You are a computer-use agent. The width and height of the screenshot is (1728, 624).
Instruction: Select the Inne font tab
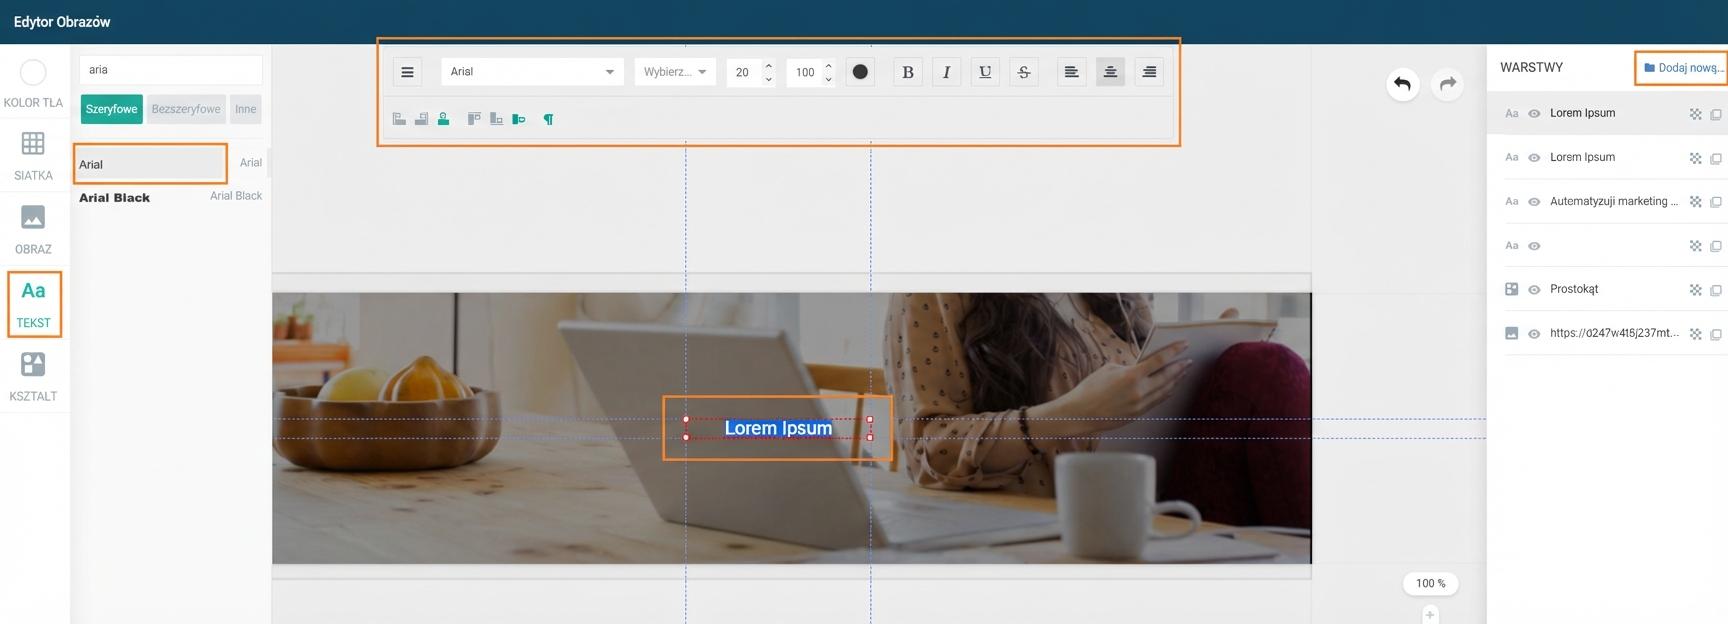[246, 109]
